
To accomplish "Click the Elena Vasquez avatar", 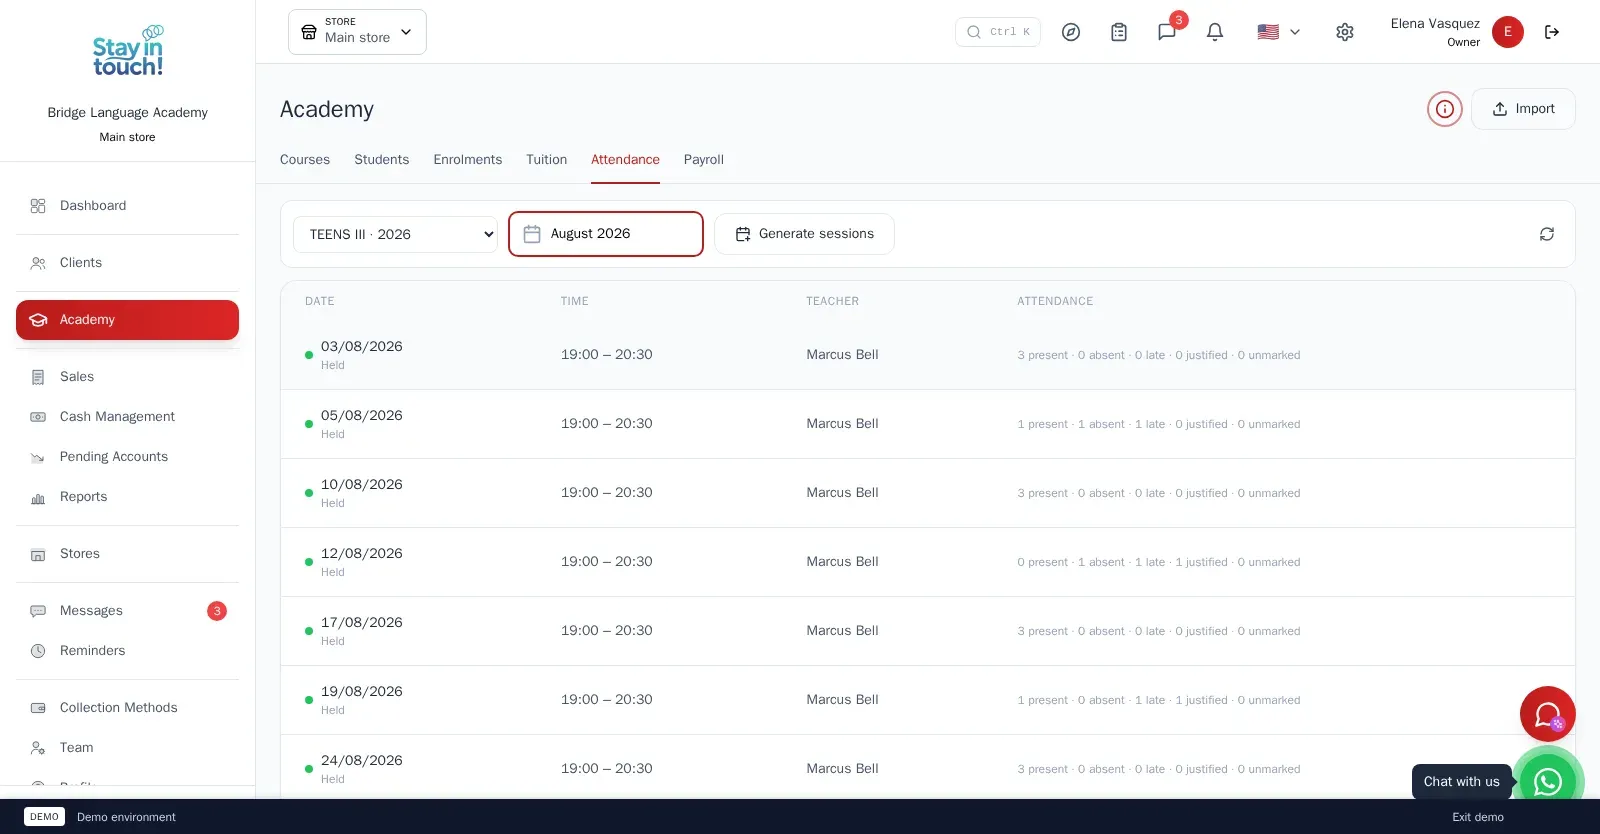I will [1508, 32].
